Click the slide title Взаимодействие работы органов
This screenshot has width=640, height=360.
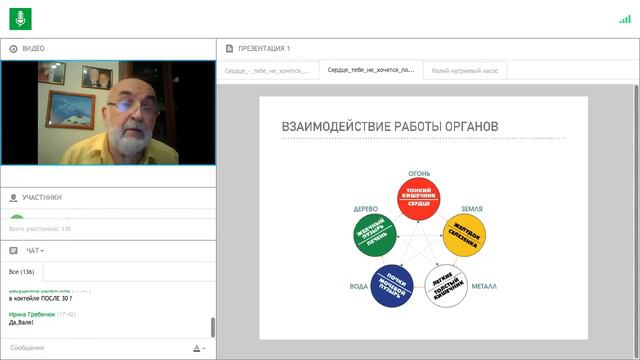coord(390,127)
